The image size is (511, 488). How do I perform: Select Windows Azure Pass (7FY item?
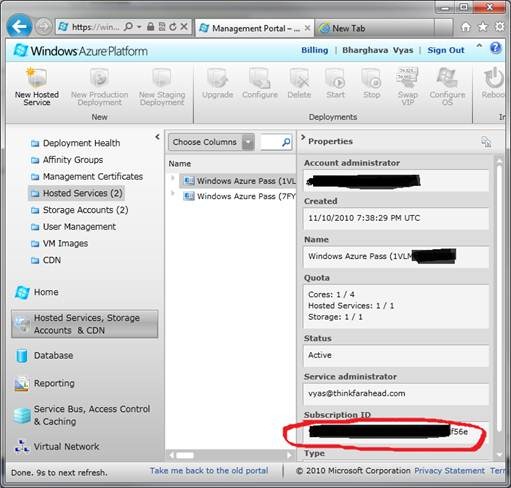coord(239,196)
